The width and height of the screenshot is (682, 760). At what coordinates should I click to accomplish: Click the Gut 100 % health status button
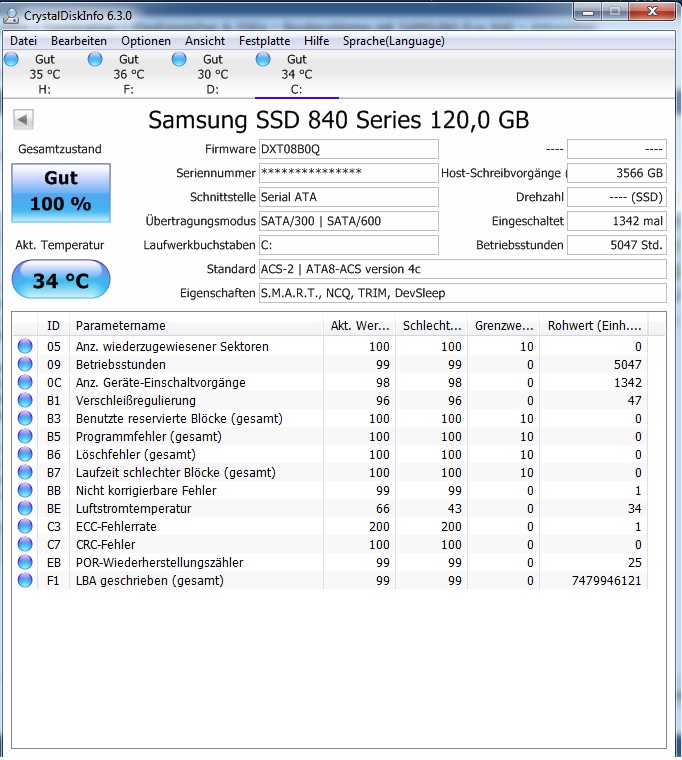pos(61,193)
